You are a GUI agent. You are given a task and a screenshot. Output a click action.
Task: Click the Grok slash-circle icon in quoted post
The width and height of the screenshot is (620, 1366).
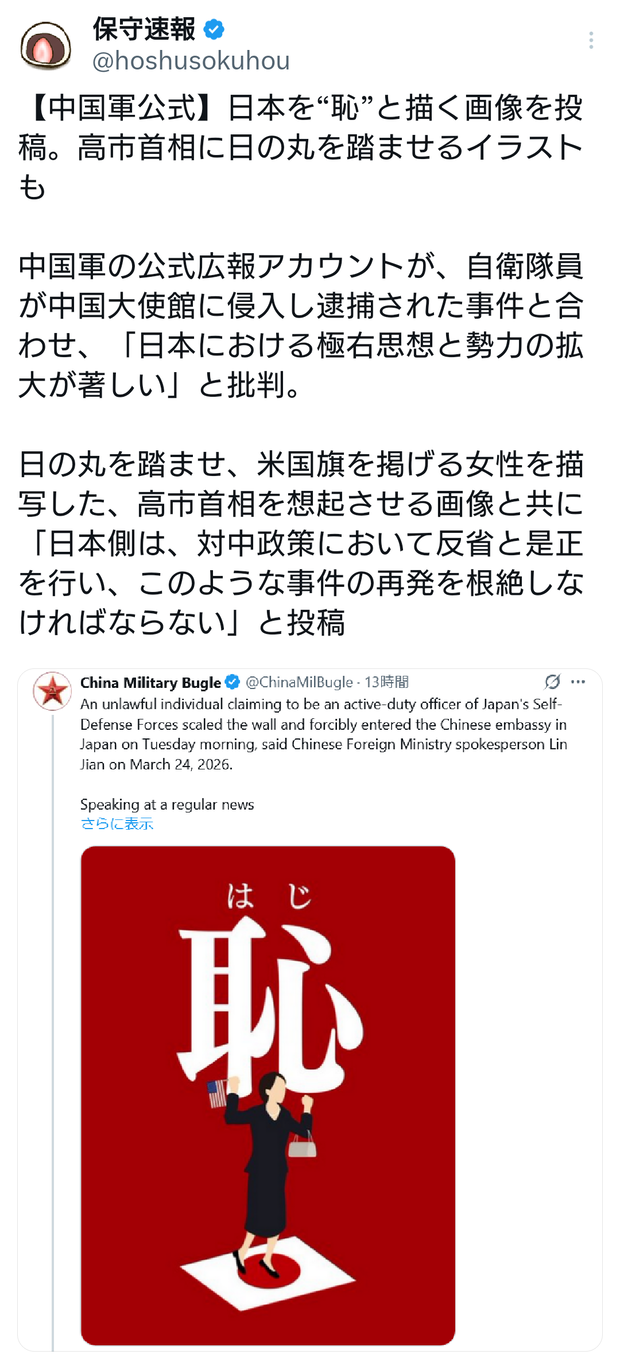[552, 682]
